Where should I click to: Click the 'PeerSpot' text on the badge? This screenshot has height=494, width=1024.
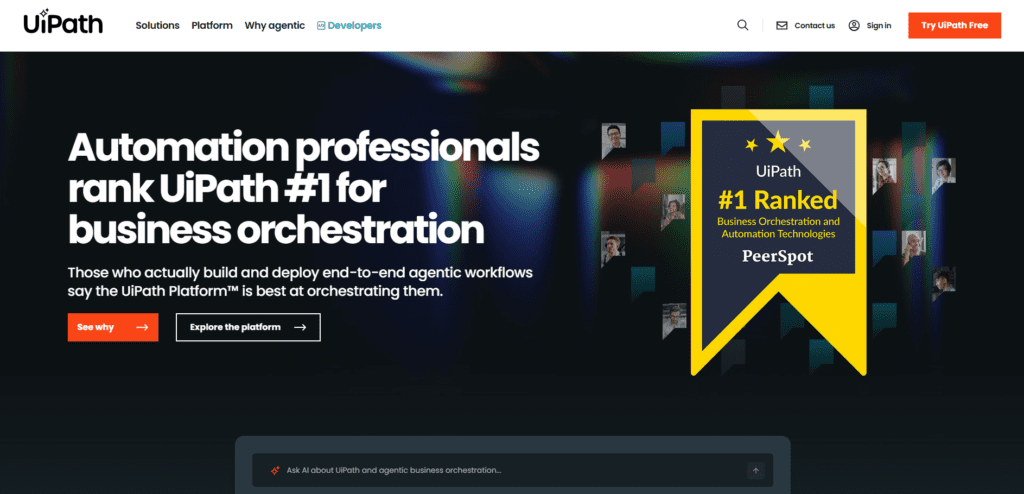tap(778, 256)
